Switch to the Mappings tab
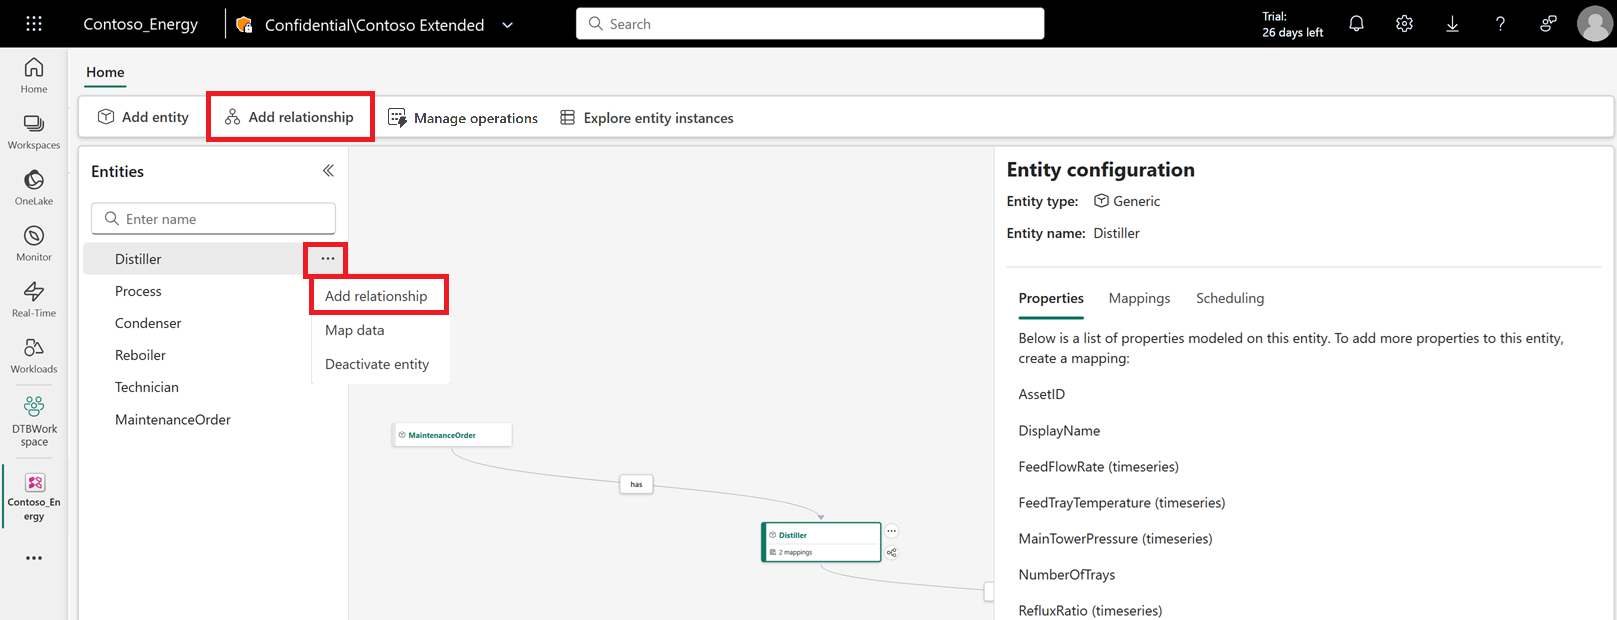 pyautogui.click(x=1139, y=298)
